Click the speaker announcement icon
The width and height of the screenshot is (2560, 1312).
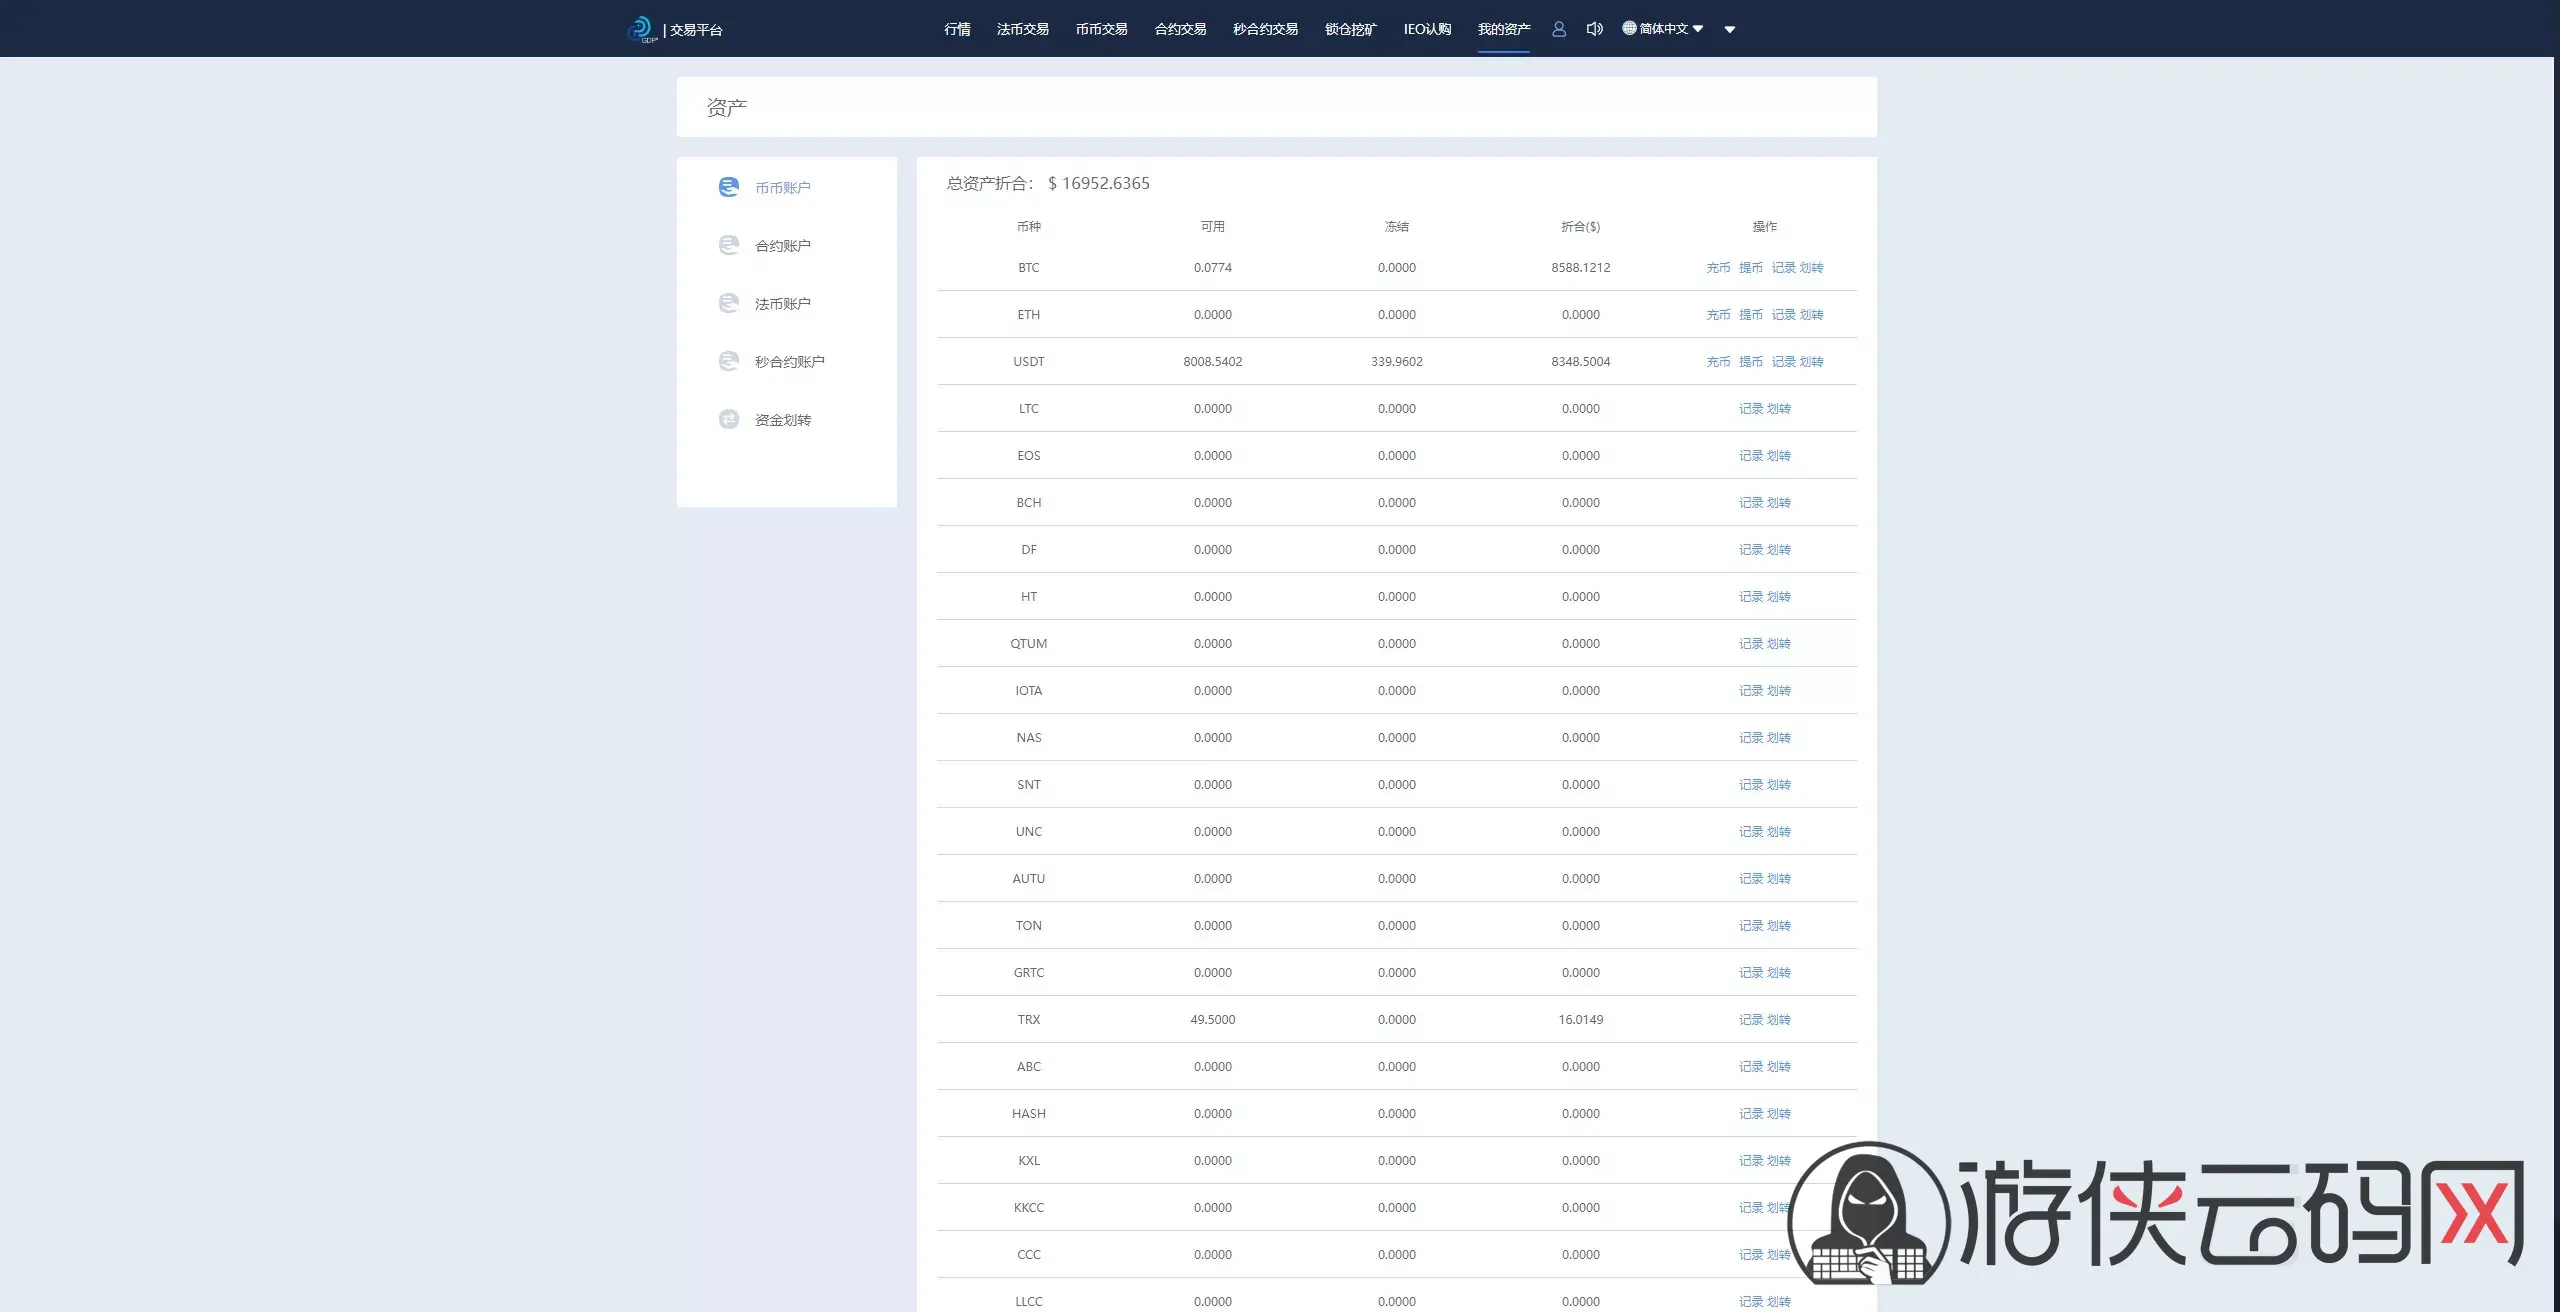click(1594, 29)
